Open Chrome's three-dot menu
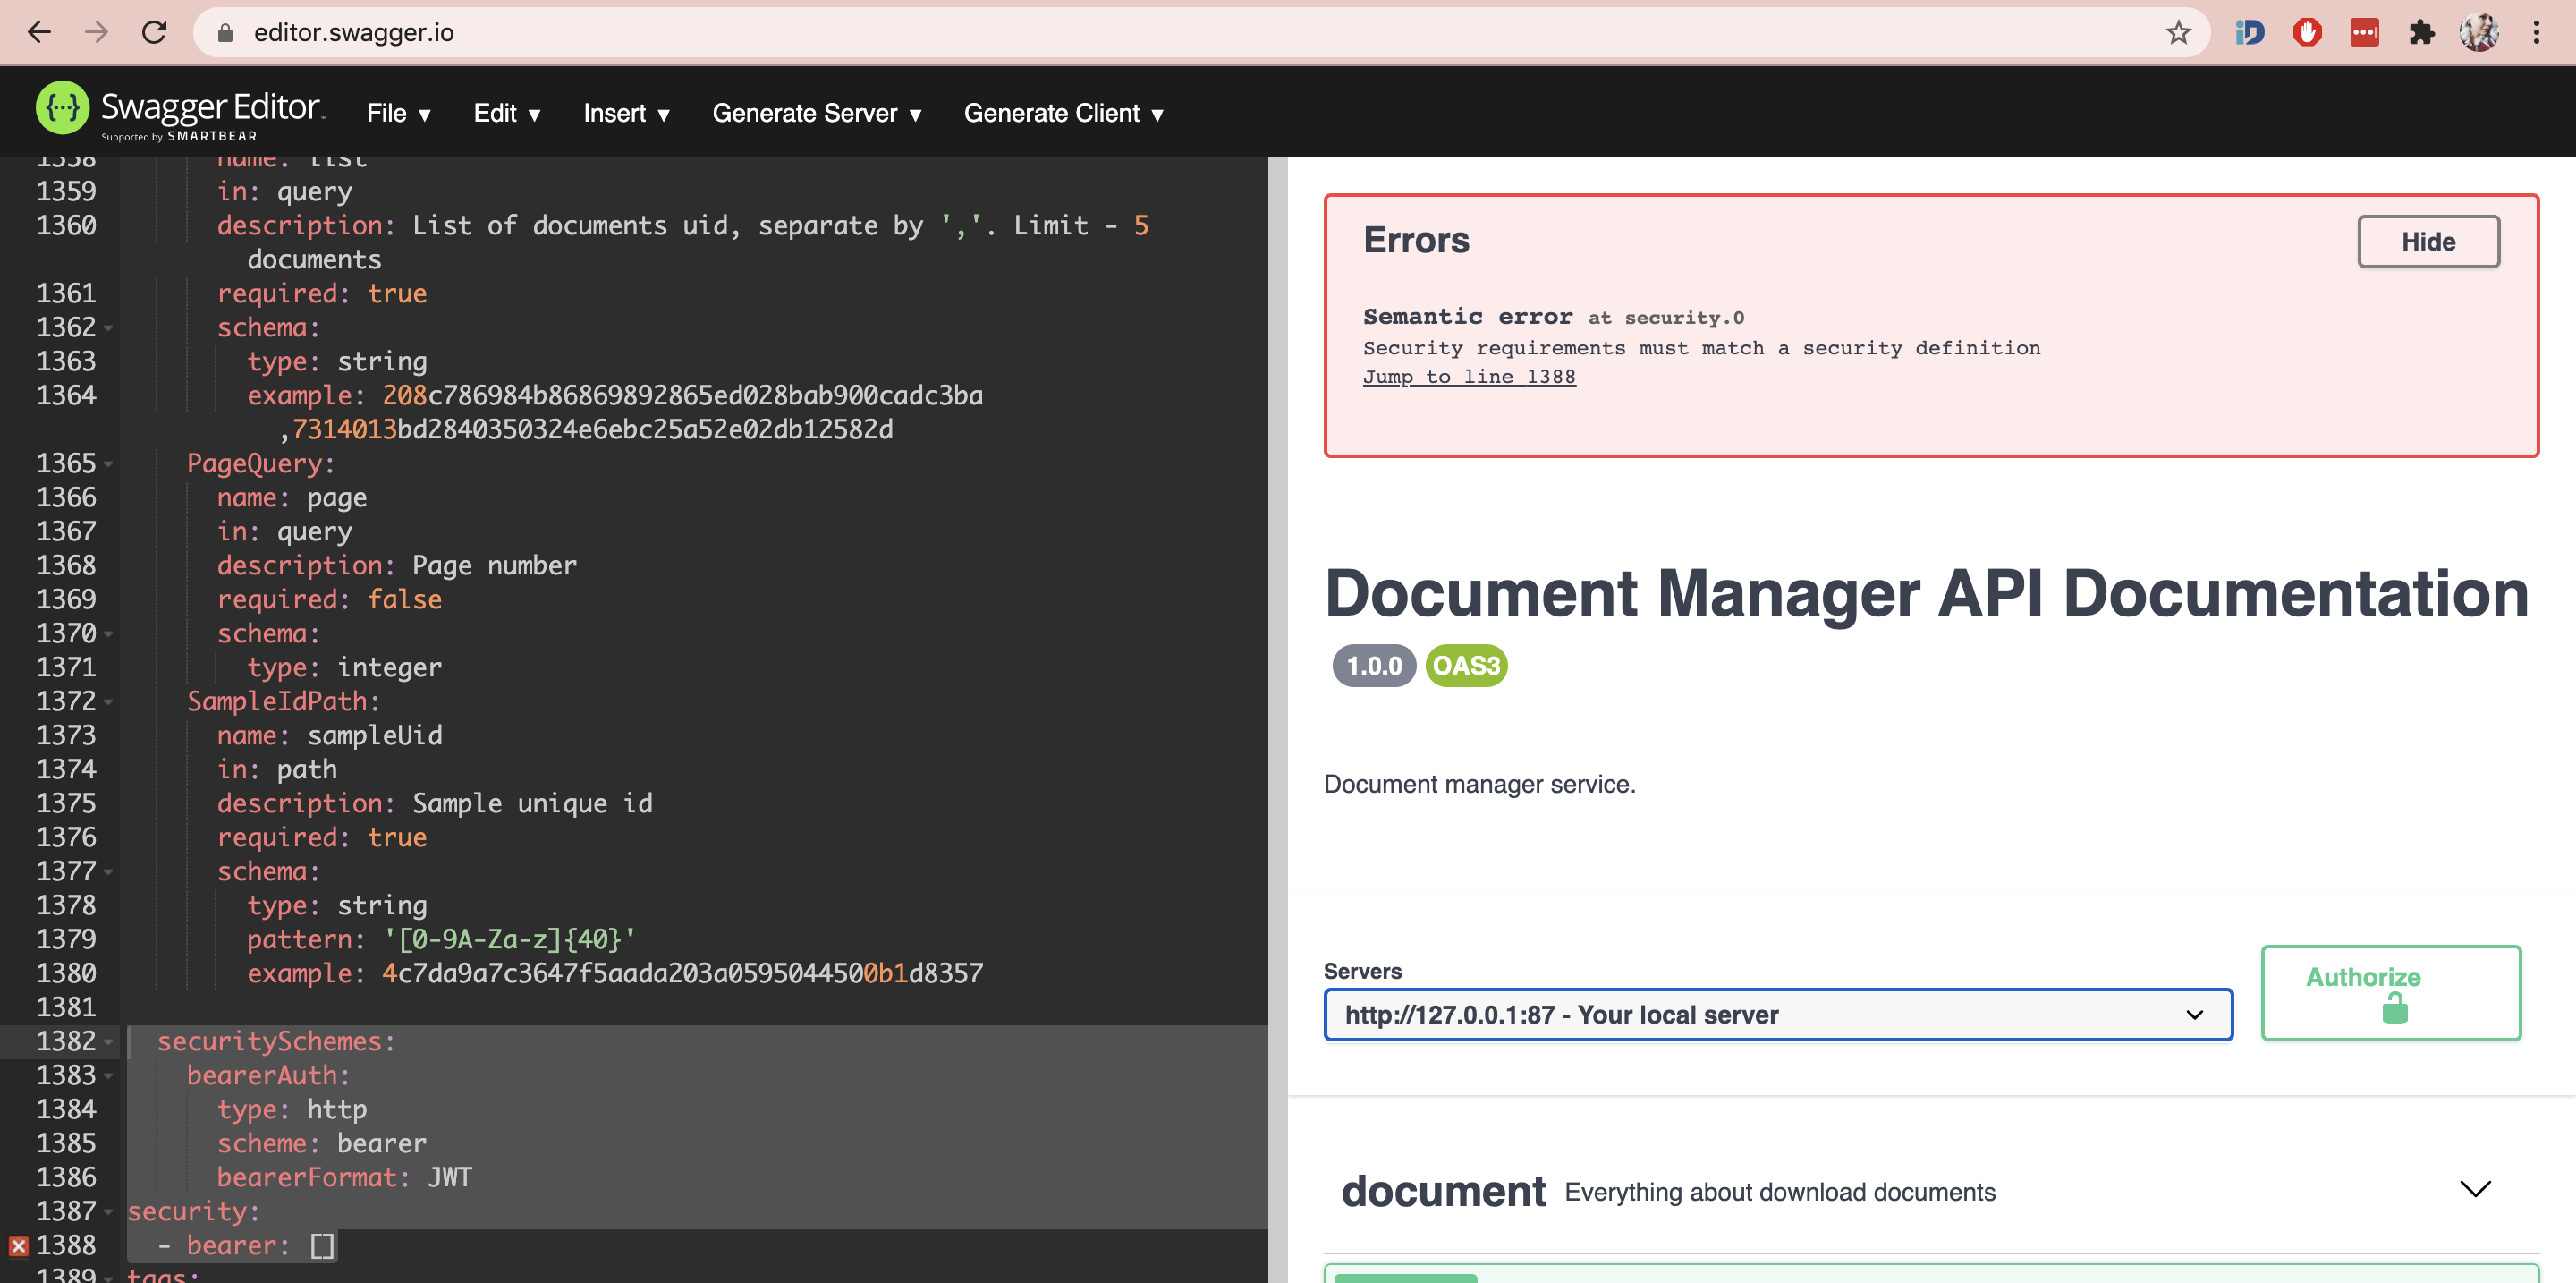The height and width of the screenshot is (1283, 2576). [x=2535, y=32]
